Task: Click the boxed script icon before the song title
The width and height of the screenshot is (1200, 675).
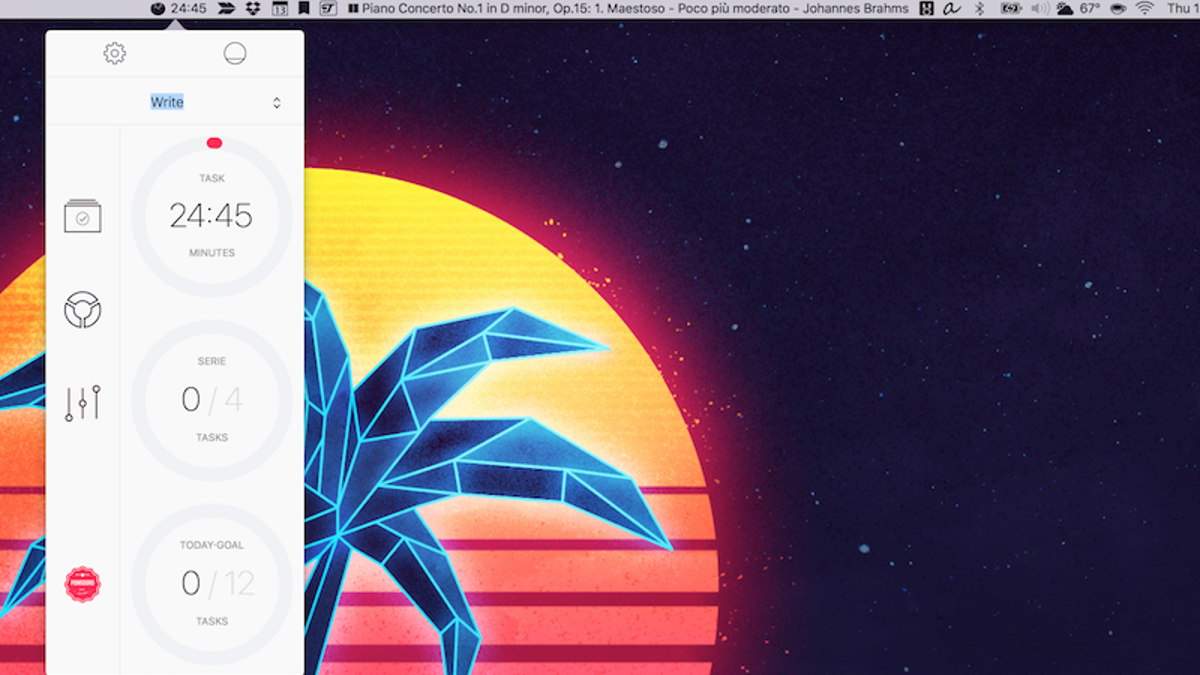Action: tap(329, 9)
